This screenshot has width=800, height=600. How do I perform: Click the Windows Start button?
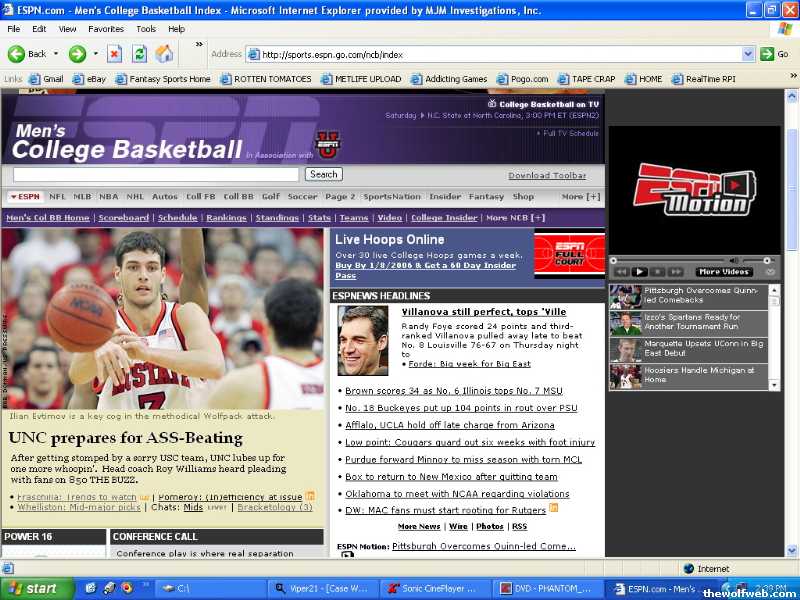[38, 588]
